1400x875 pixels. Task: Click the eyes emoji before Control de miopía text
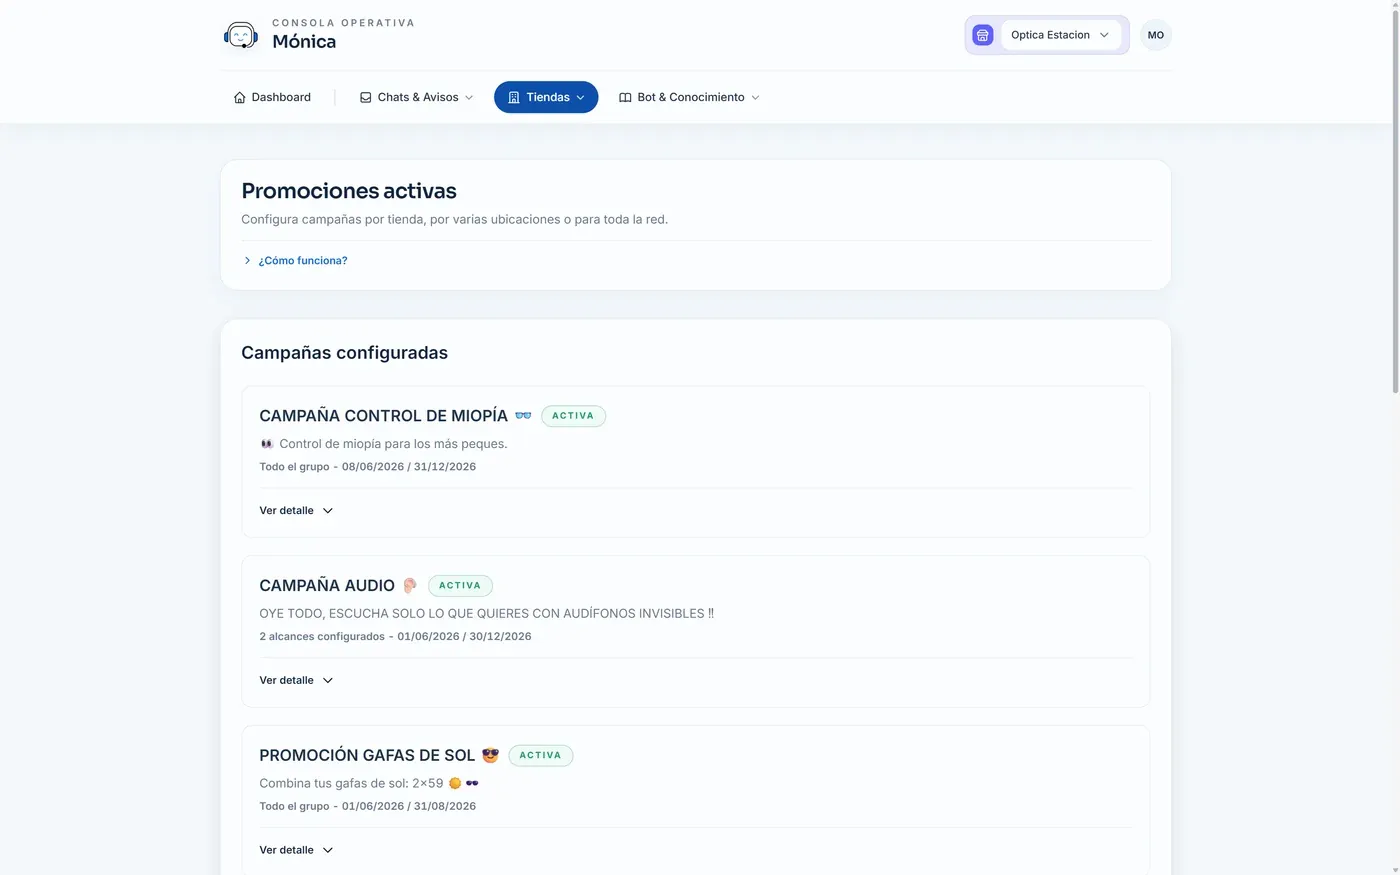pyautogui.click(x=267, y=444)
